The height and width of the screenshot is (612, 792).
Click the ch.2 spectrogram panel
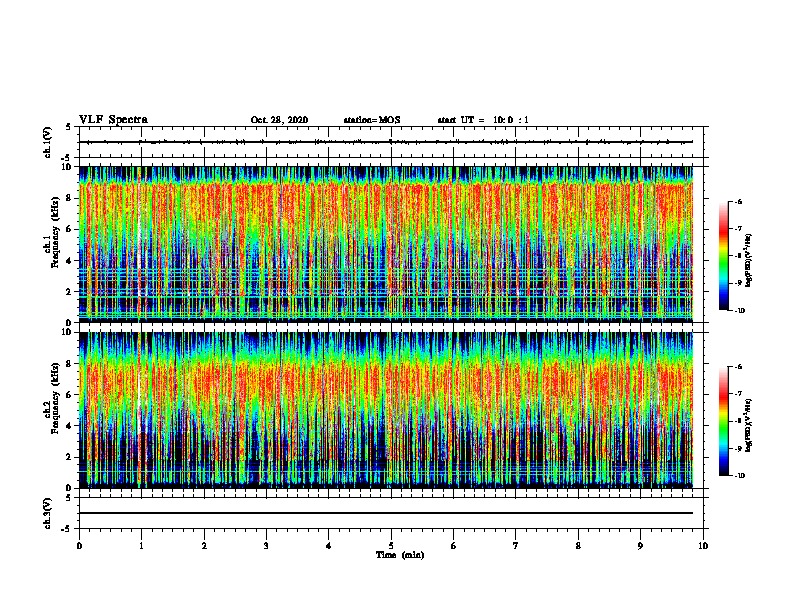(x=386, y=410)
